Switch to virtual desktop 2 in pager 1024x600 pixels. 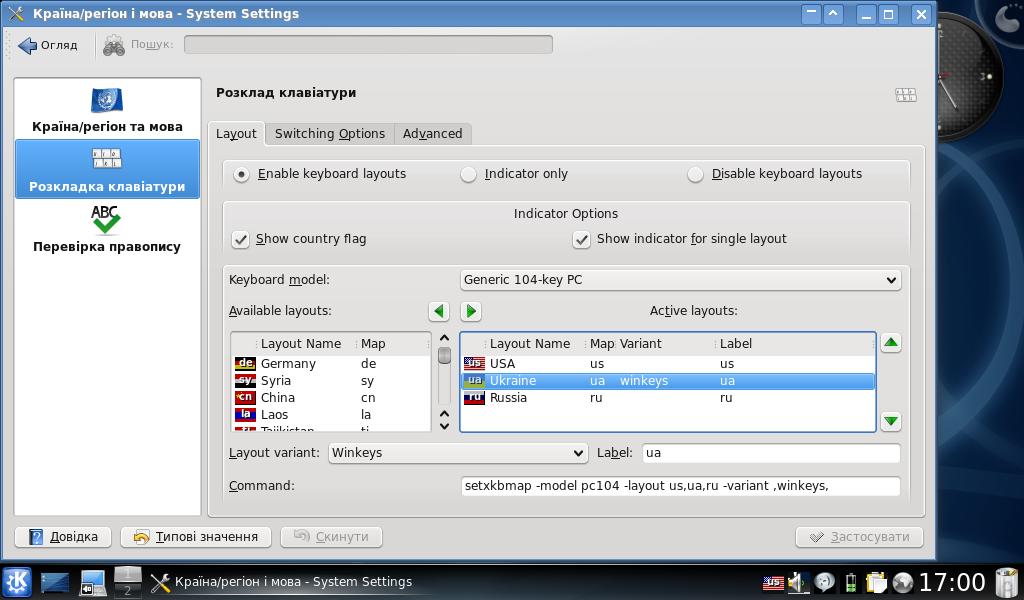[x=128, y=590]
